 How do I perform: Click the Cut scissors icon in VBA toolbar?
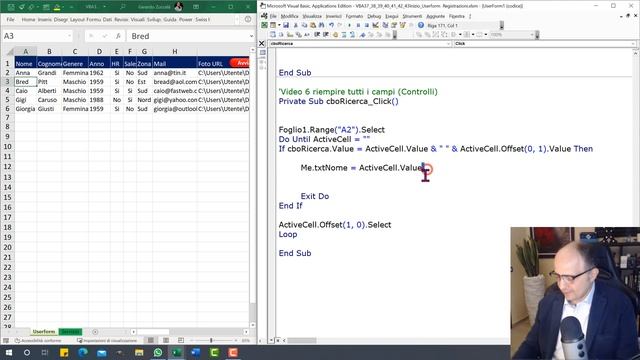pos(296,25)
